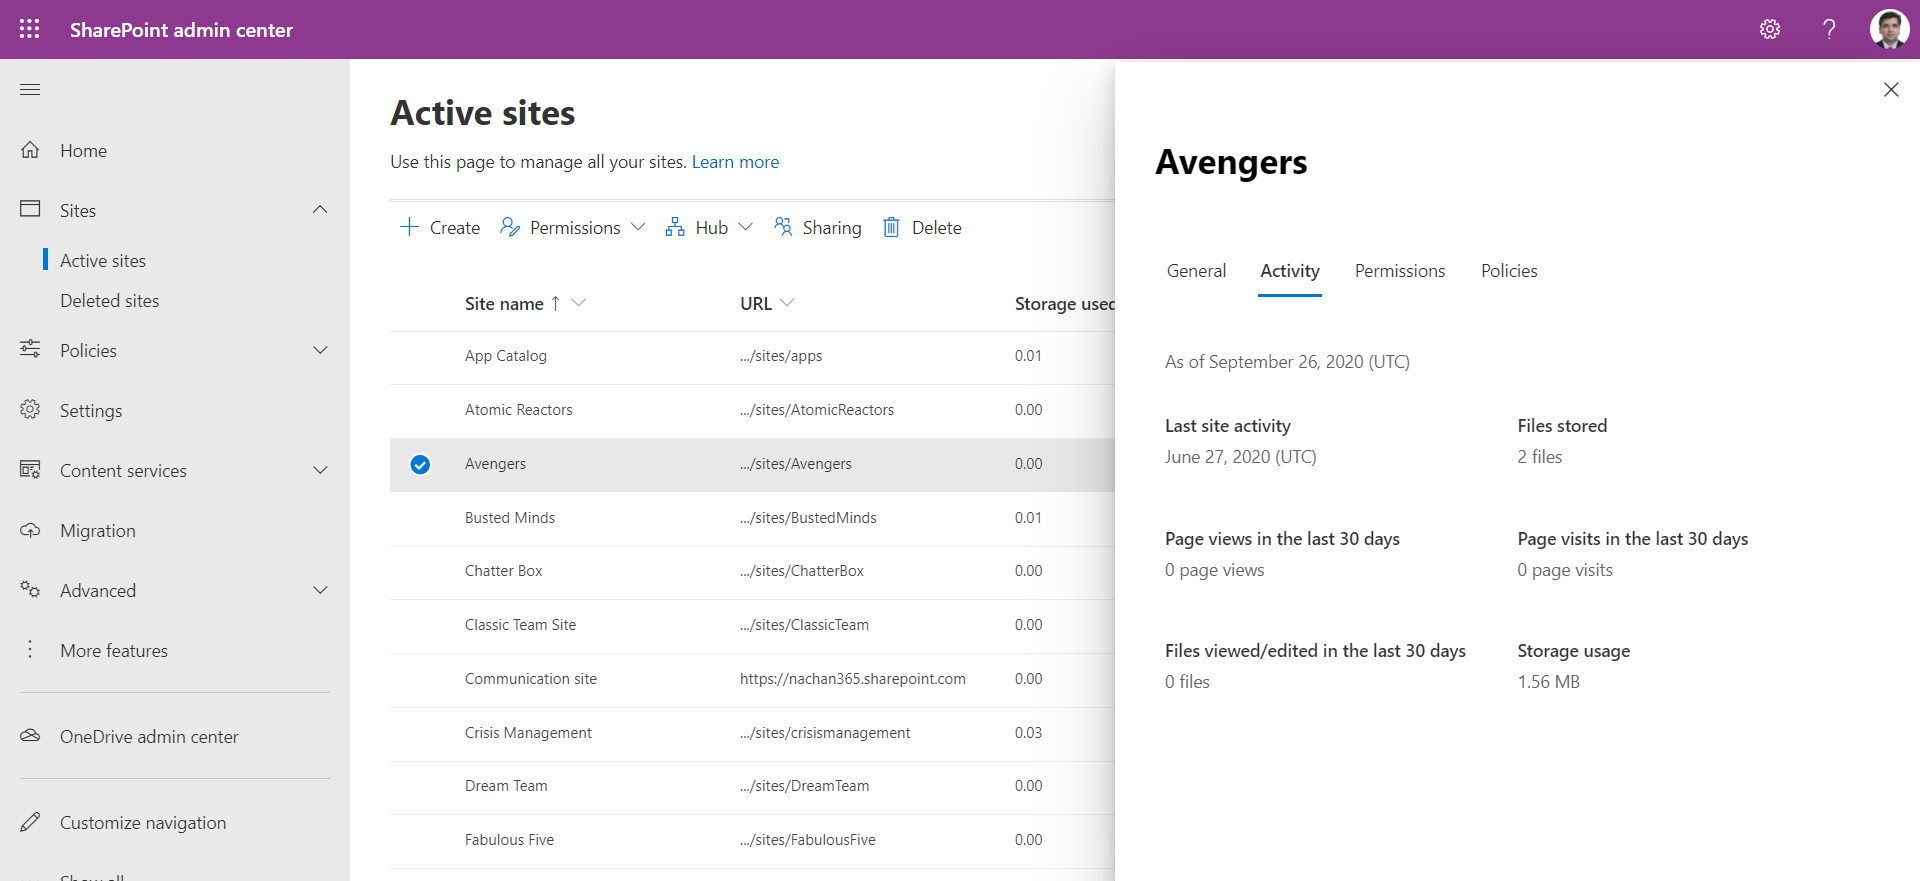Collapse the navigation hamburger menu
This screenshot has height=881, width=1920.
click(x=30, y=90)
